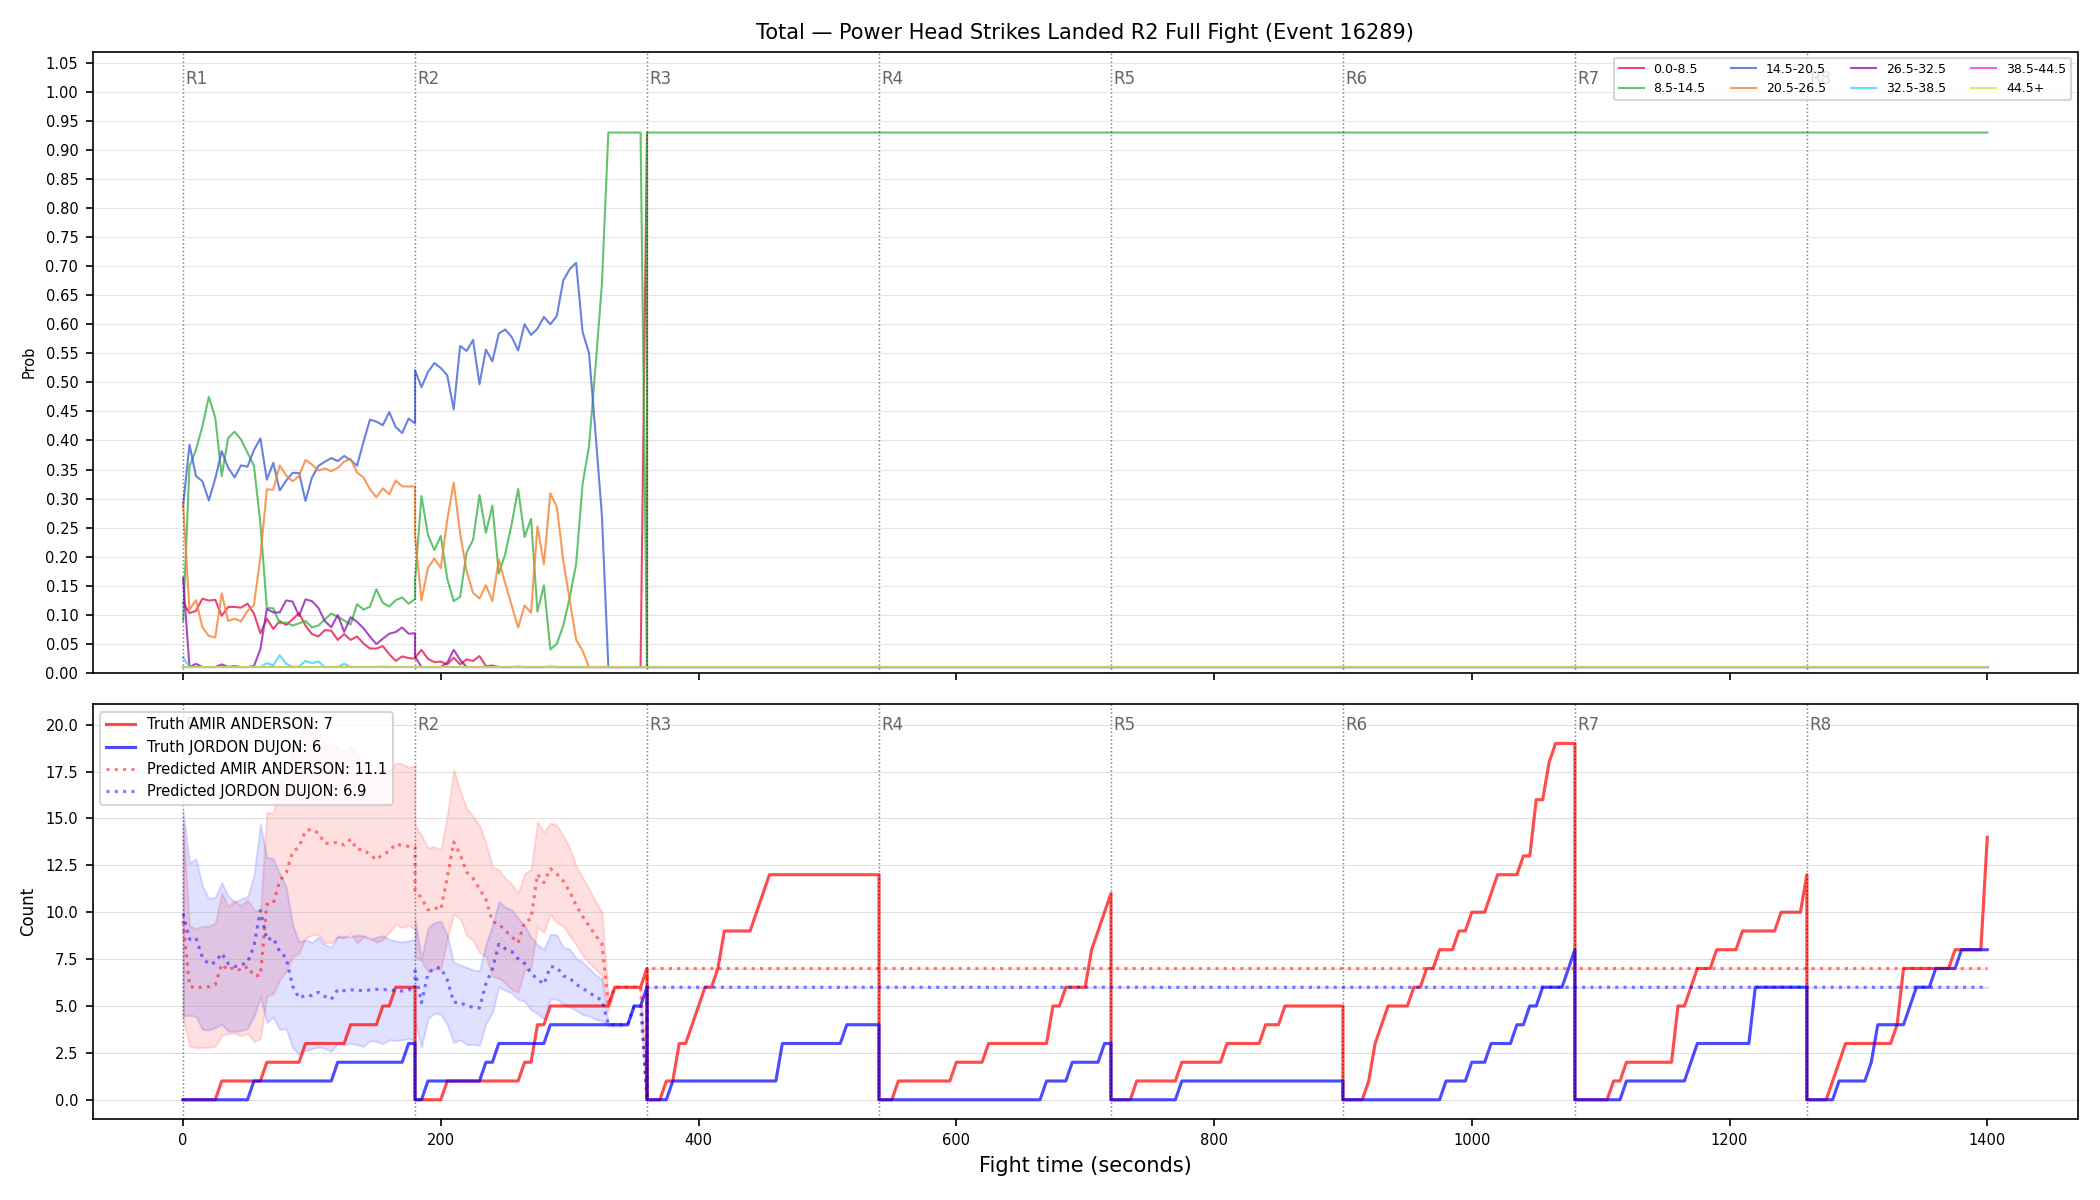The height and width of the screenshot is (1200, 2100).
Task: Click the 'Count' y-axis label
Action: (27, 912)
